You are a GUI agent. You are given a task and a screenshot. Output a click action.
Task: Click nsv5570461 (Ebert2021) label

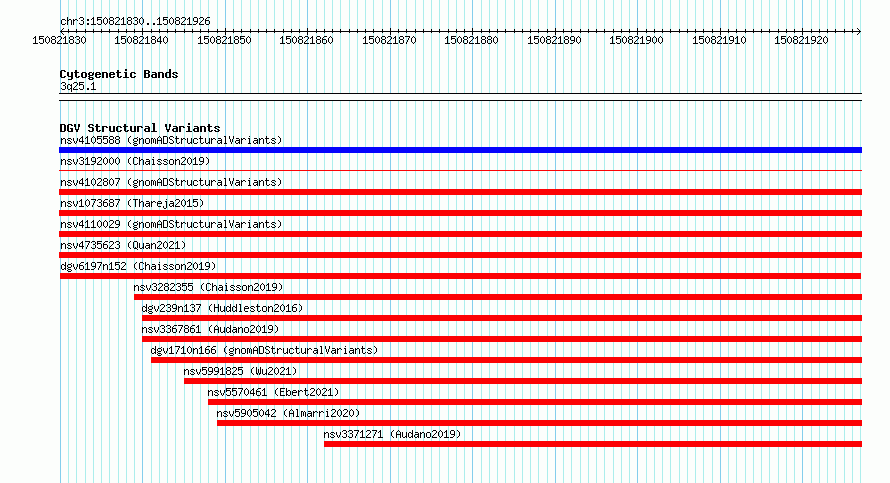273,392
